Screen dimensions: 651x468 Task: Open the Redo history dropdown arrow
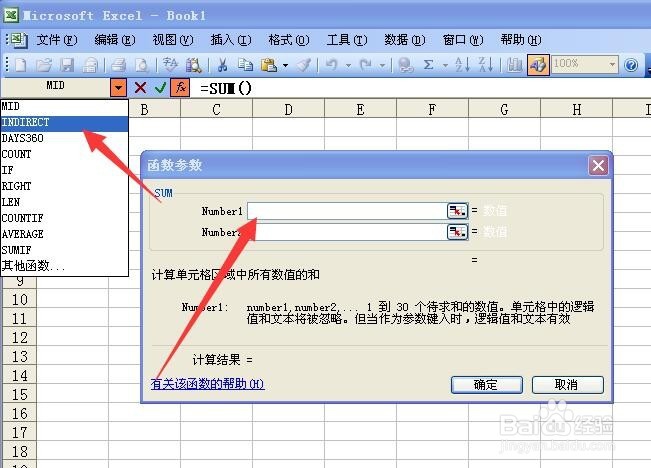(x=382, y=65)
